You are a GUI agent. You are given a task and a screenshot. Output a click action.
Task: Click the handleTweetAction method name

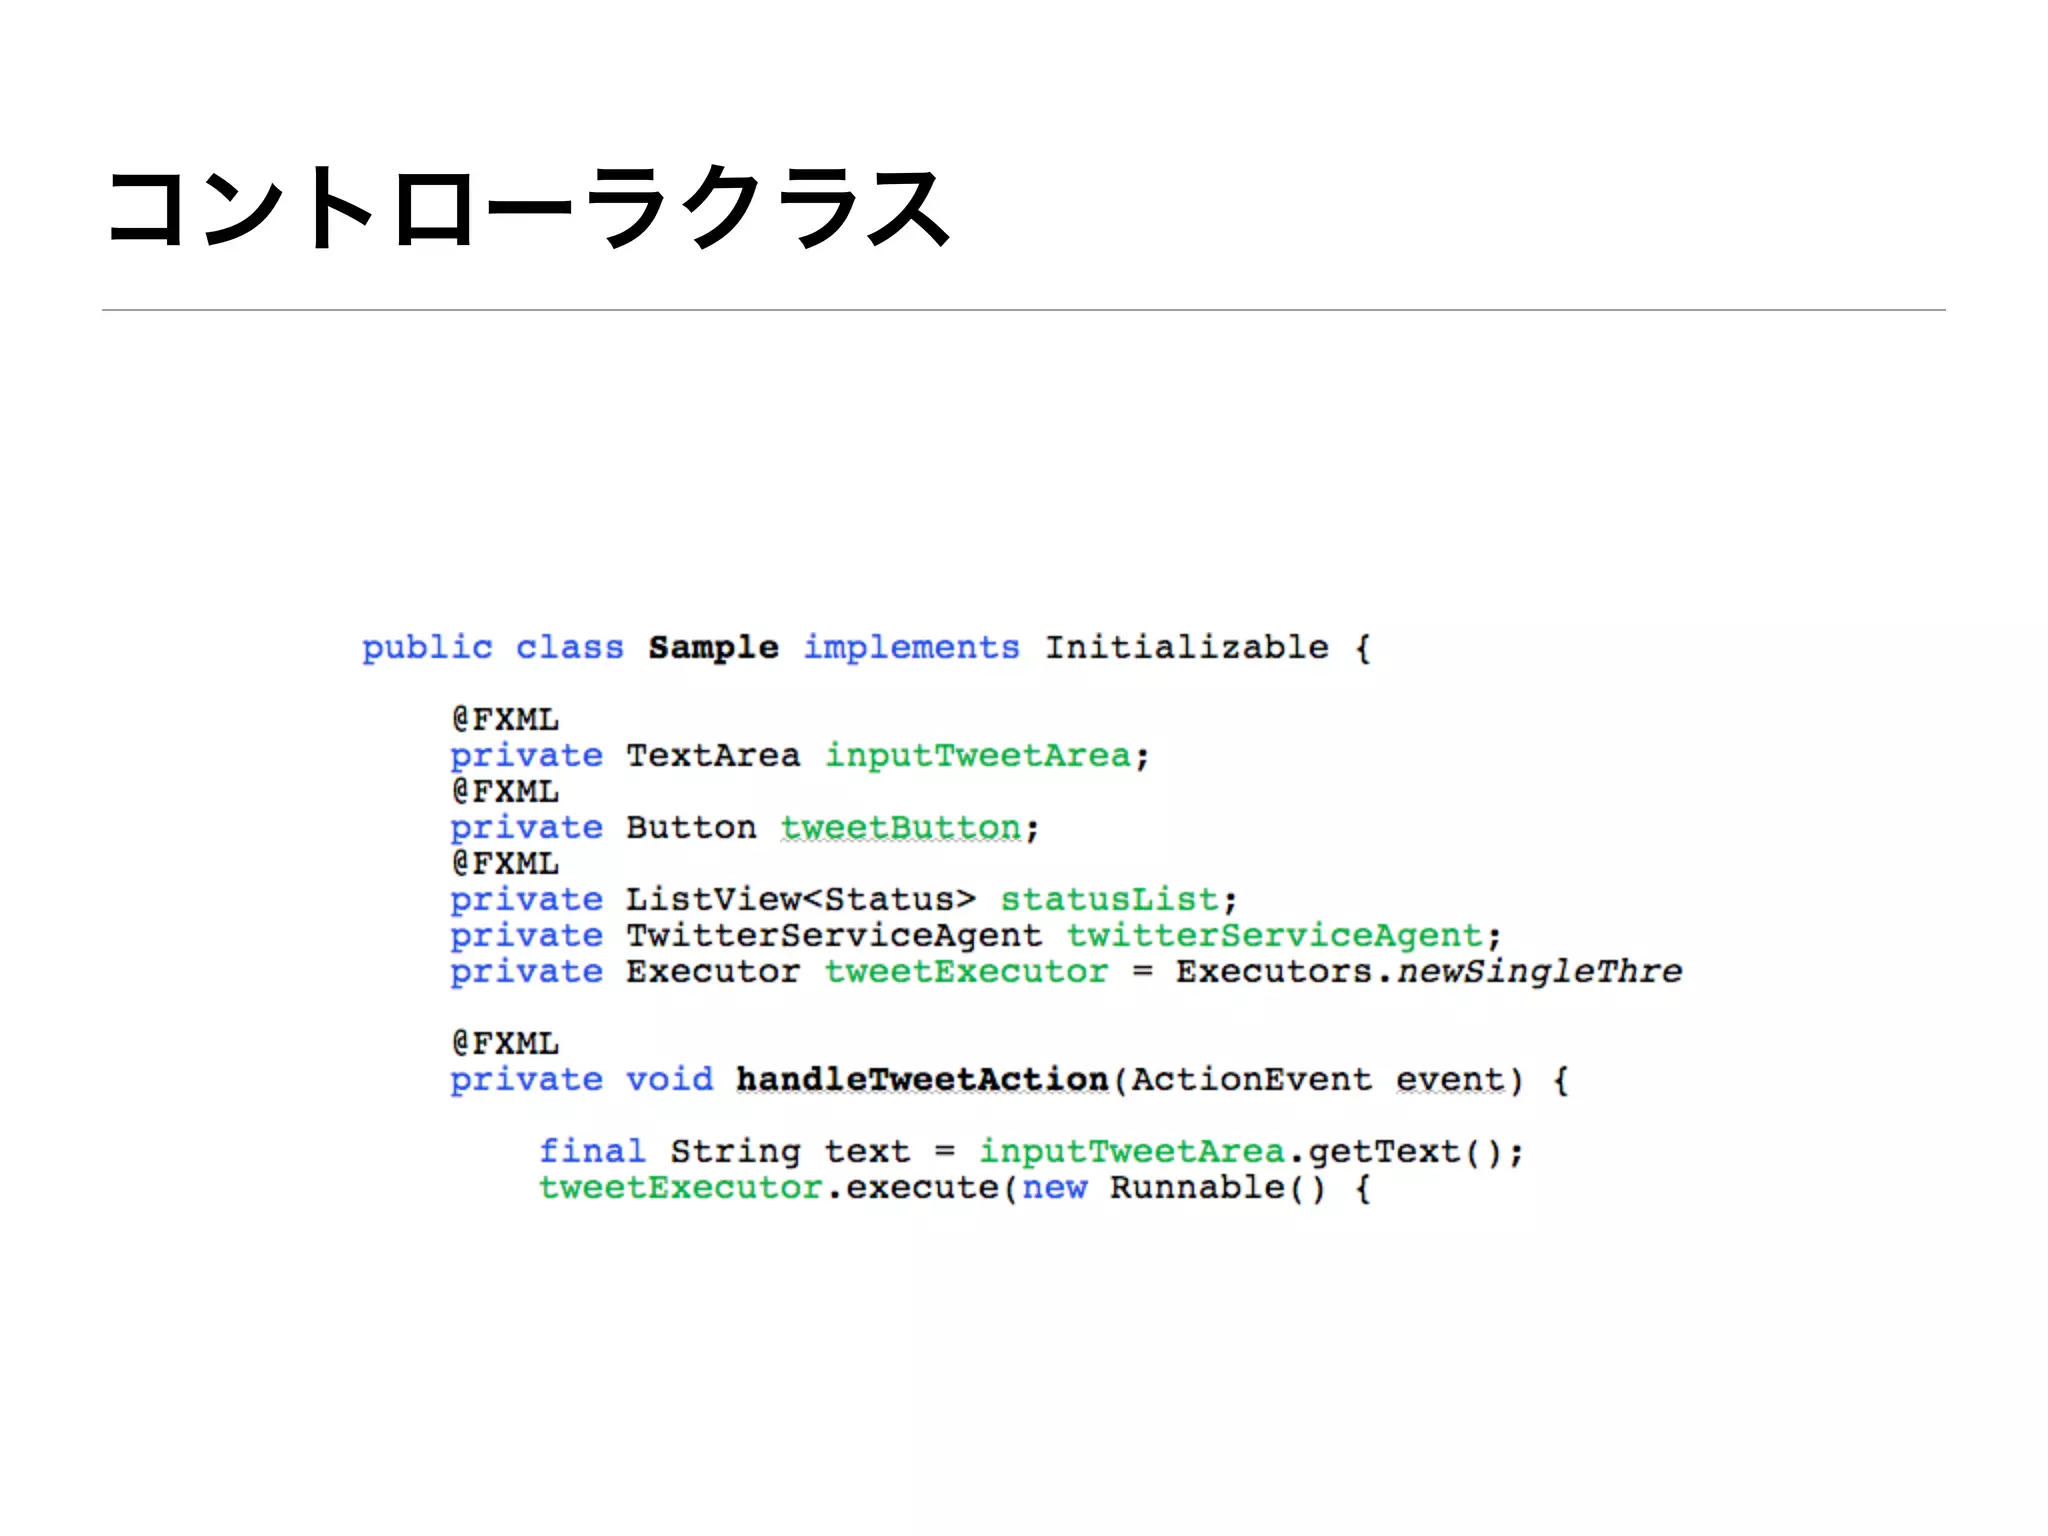tap(922, 1079)
